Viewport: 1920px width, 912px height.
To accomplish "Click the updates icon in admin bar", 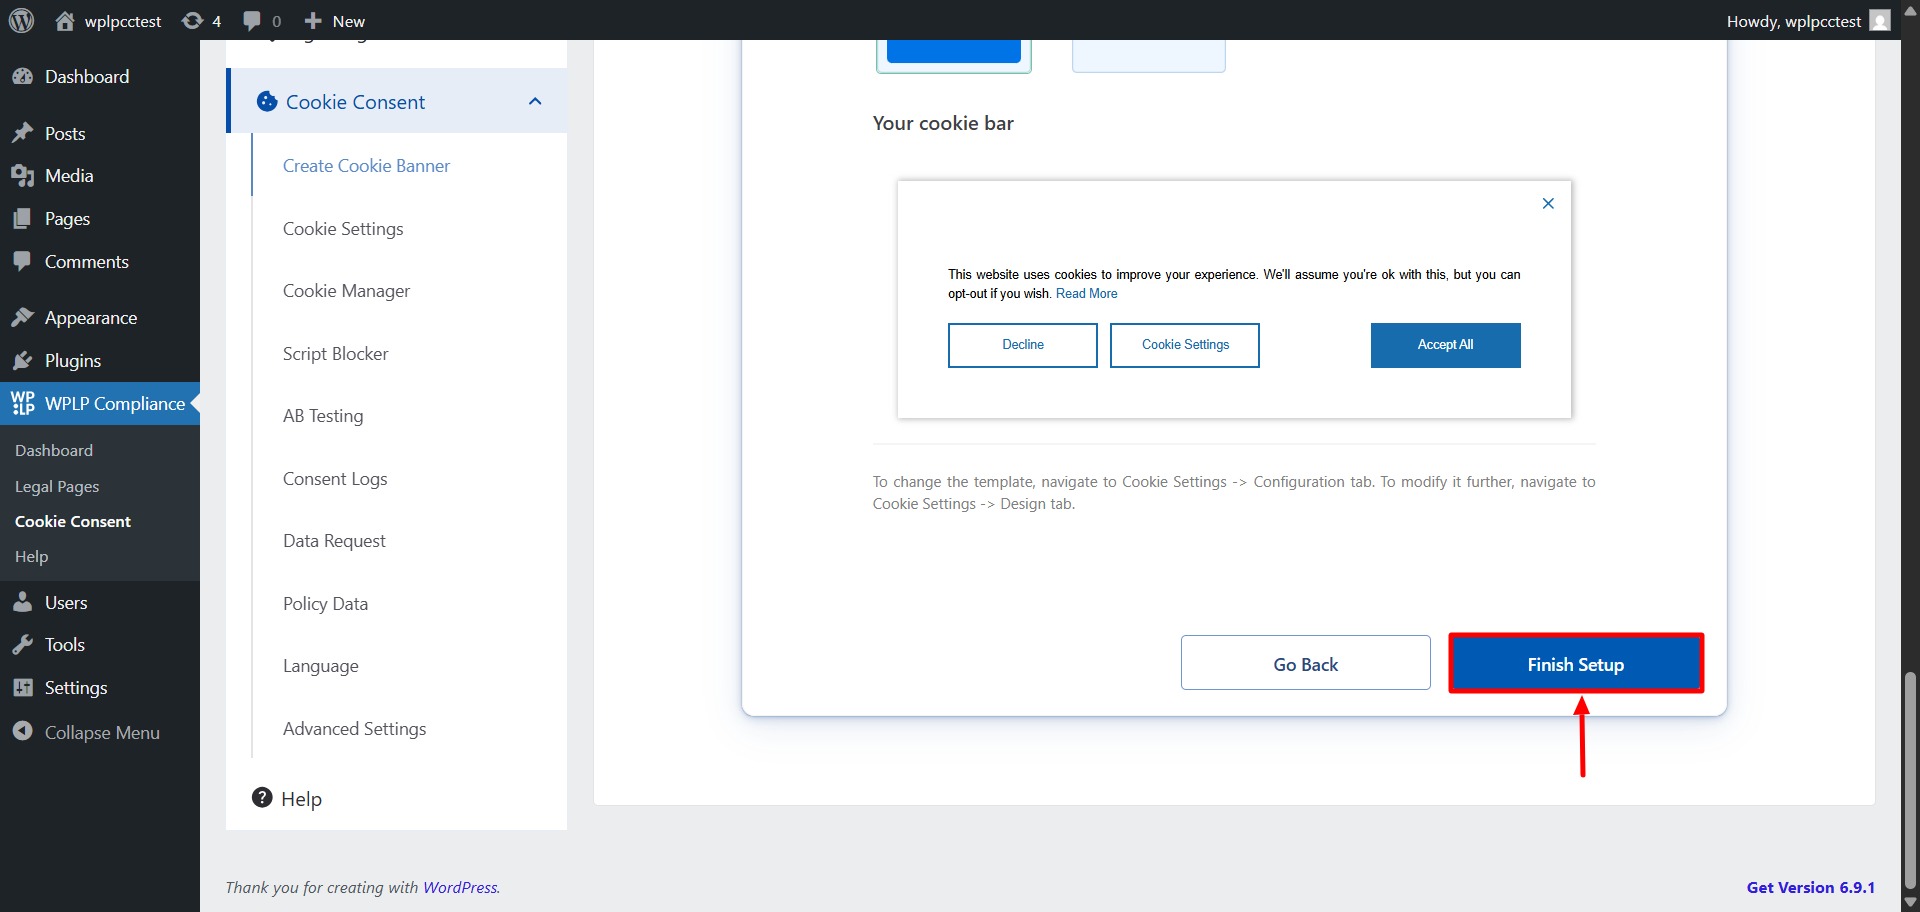I will [192, 21].
